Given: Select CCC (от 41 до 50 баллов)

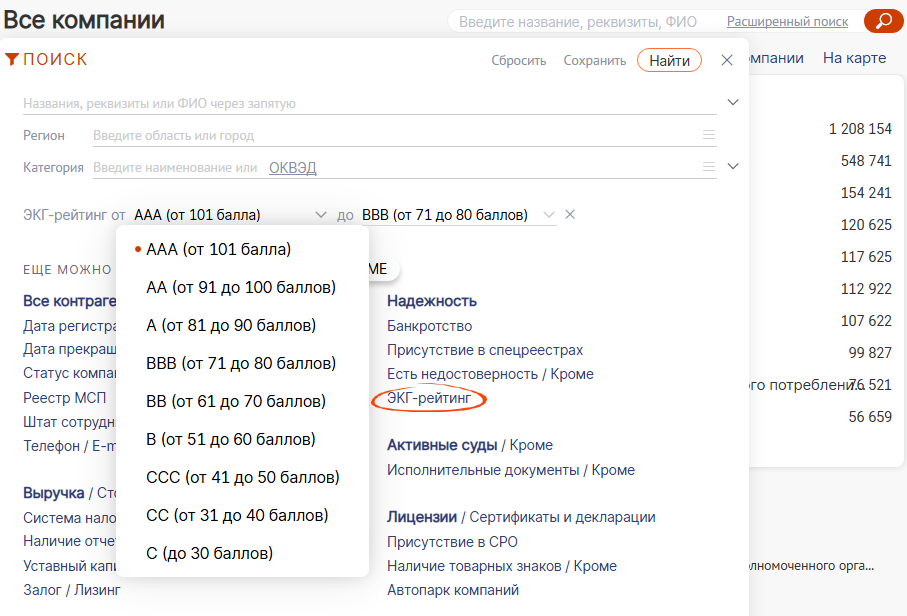Looking at the screenshot, I should 242,478.
